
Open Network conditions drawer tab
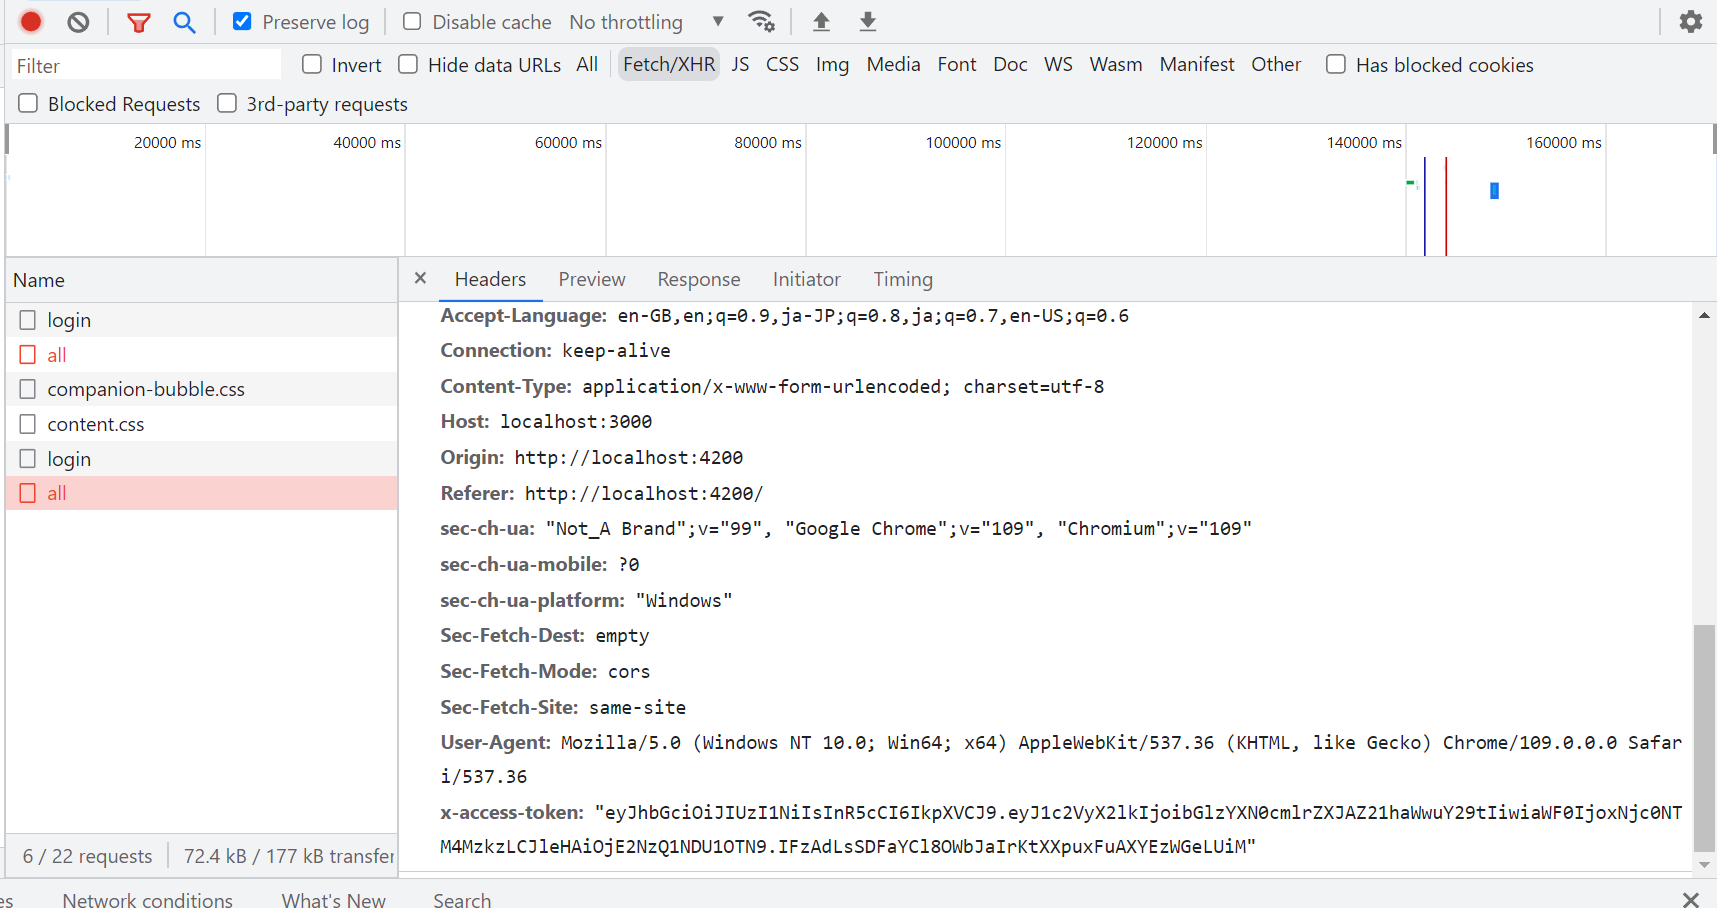(147, 900)
